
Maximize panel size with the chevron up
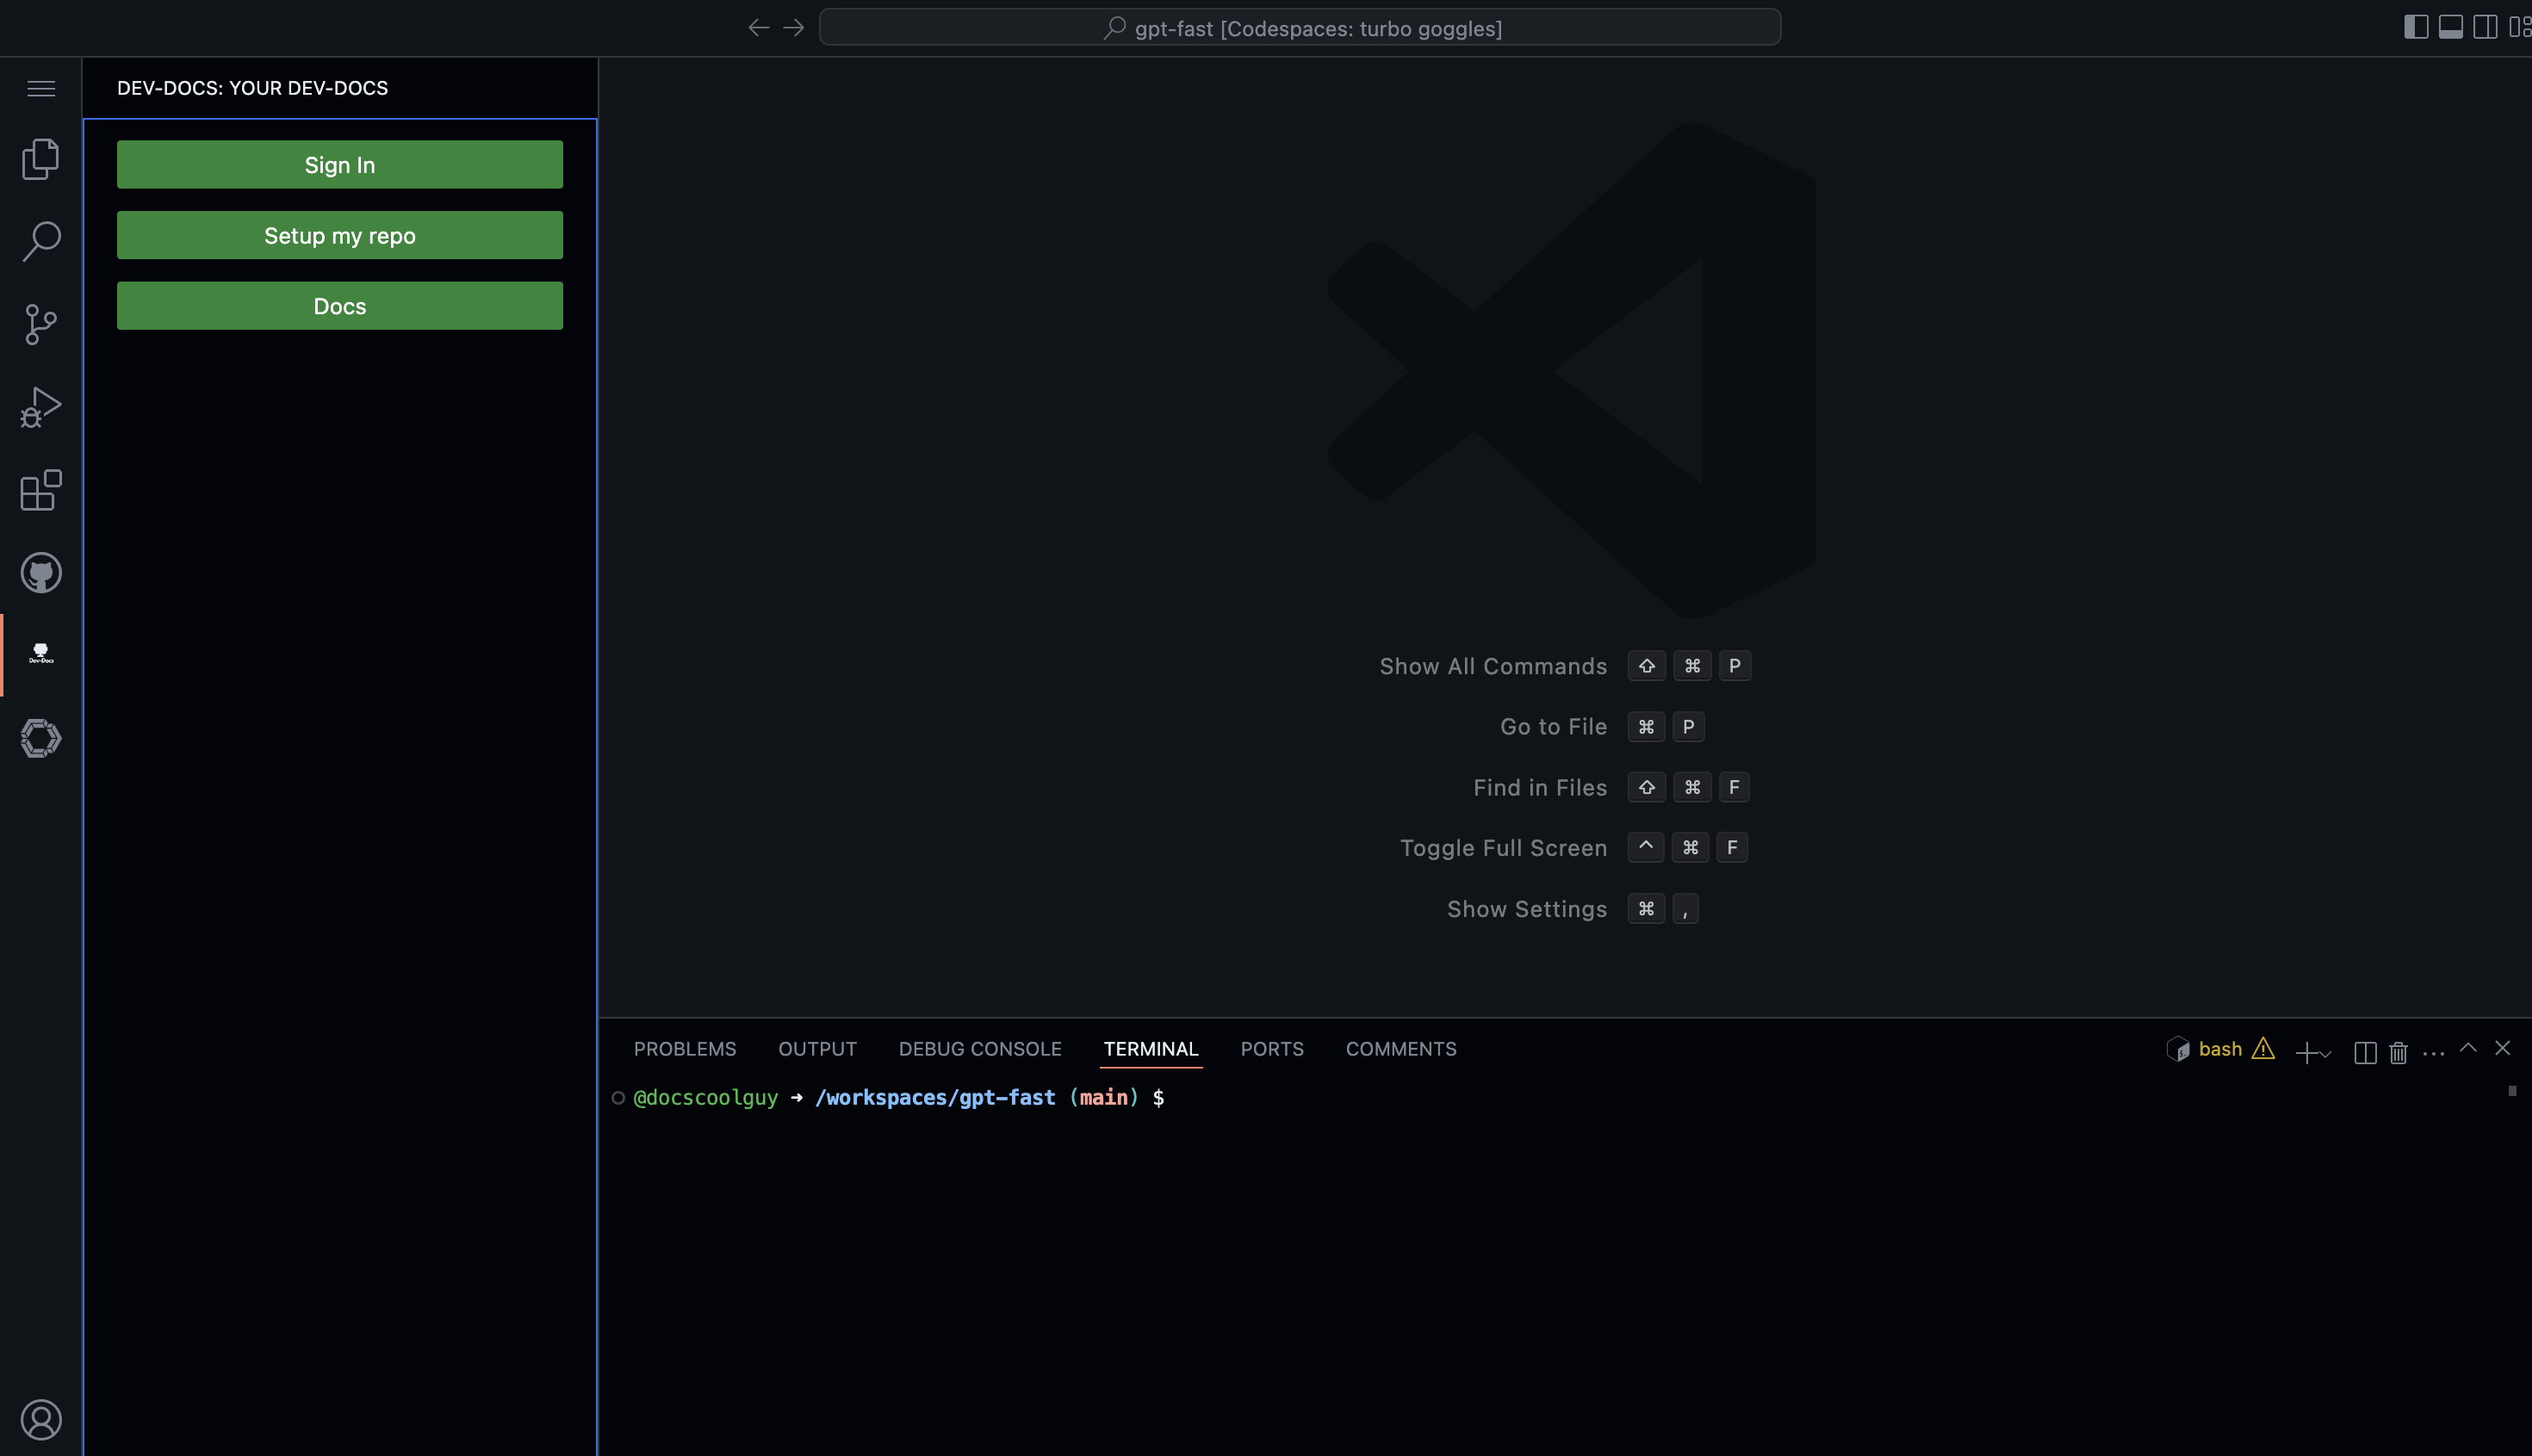point(2468,1048)
